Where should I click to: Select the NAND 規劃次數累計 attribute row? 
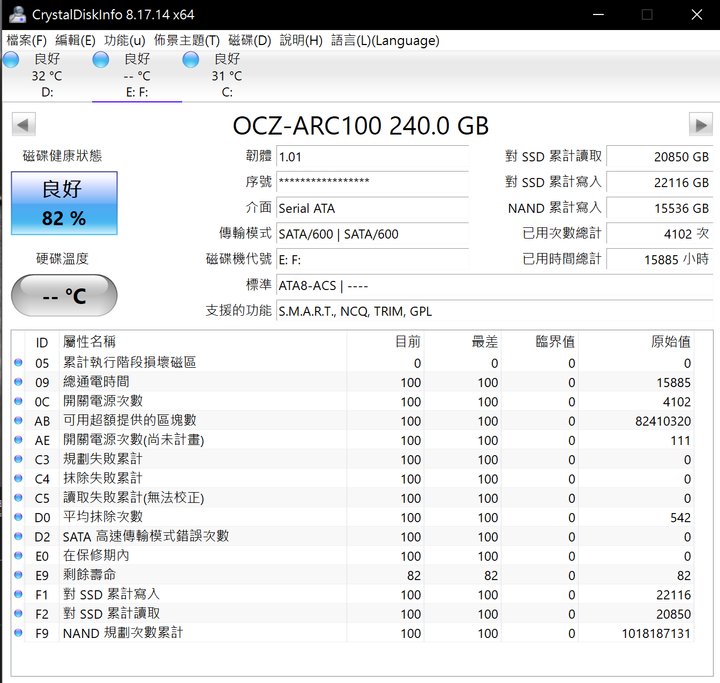coord(353,632)
